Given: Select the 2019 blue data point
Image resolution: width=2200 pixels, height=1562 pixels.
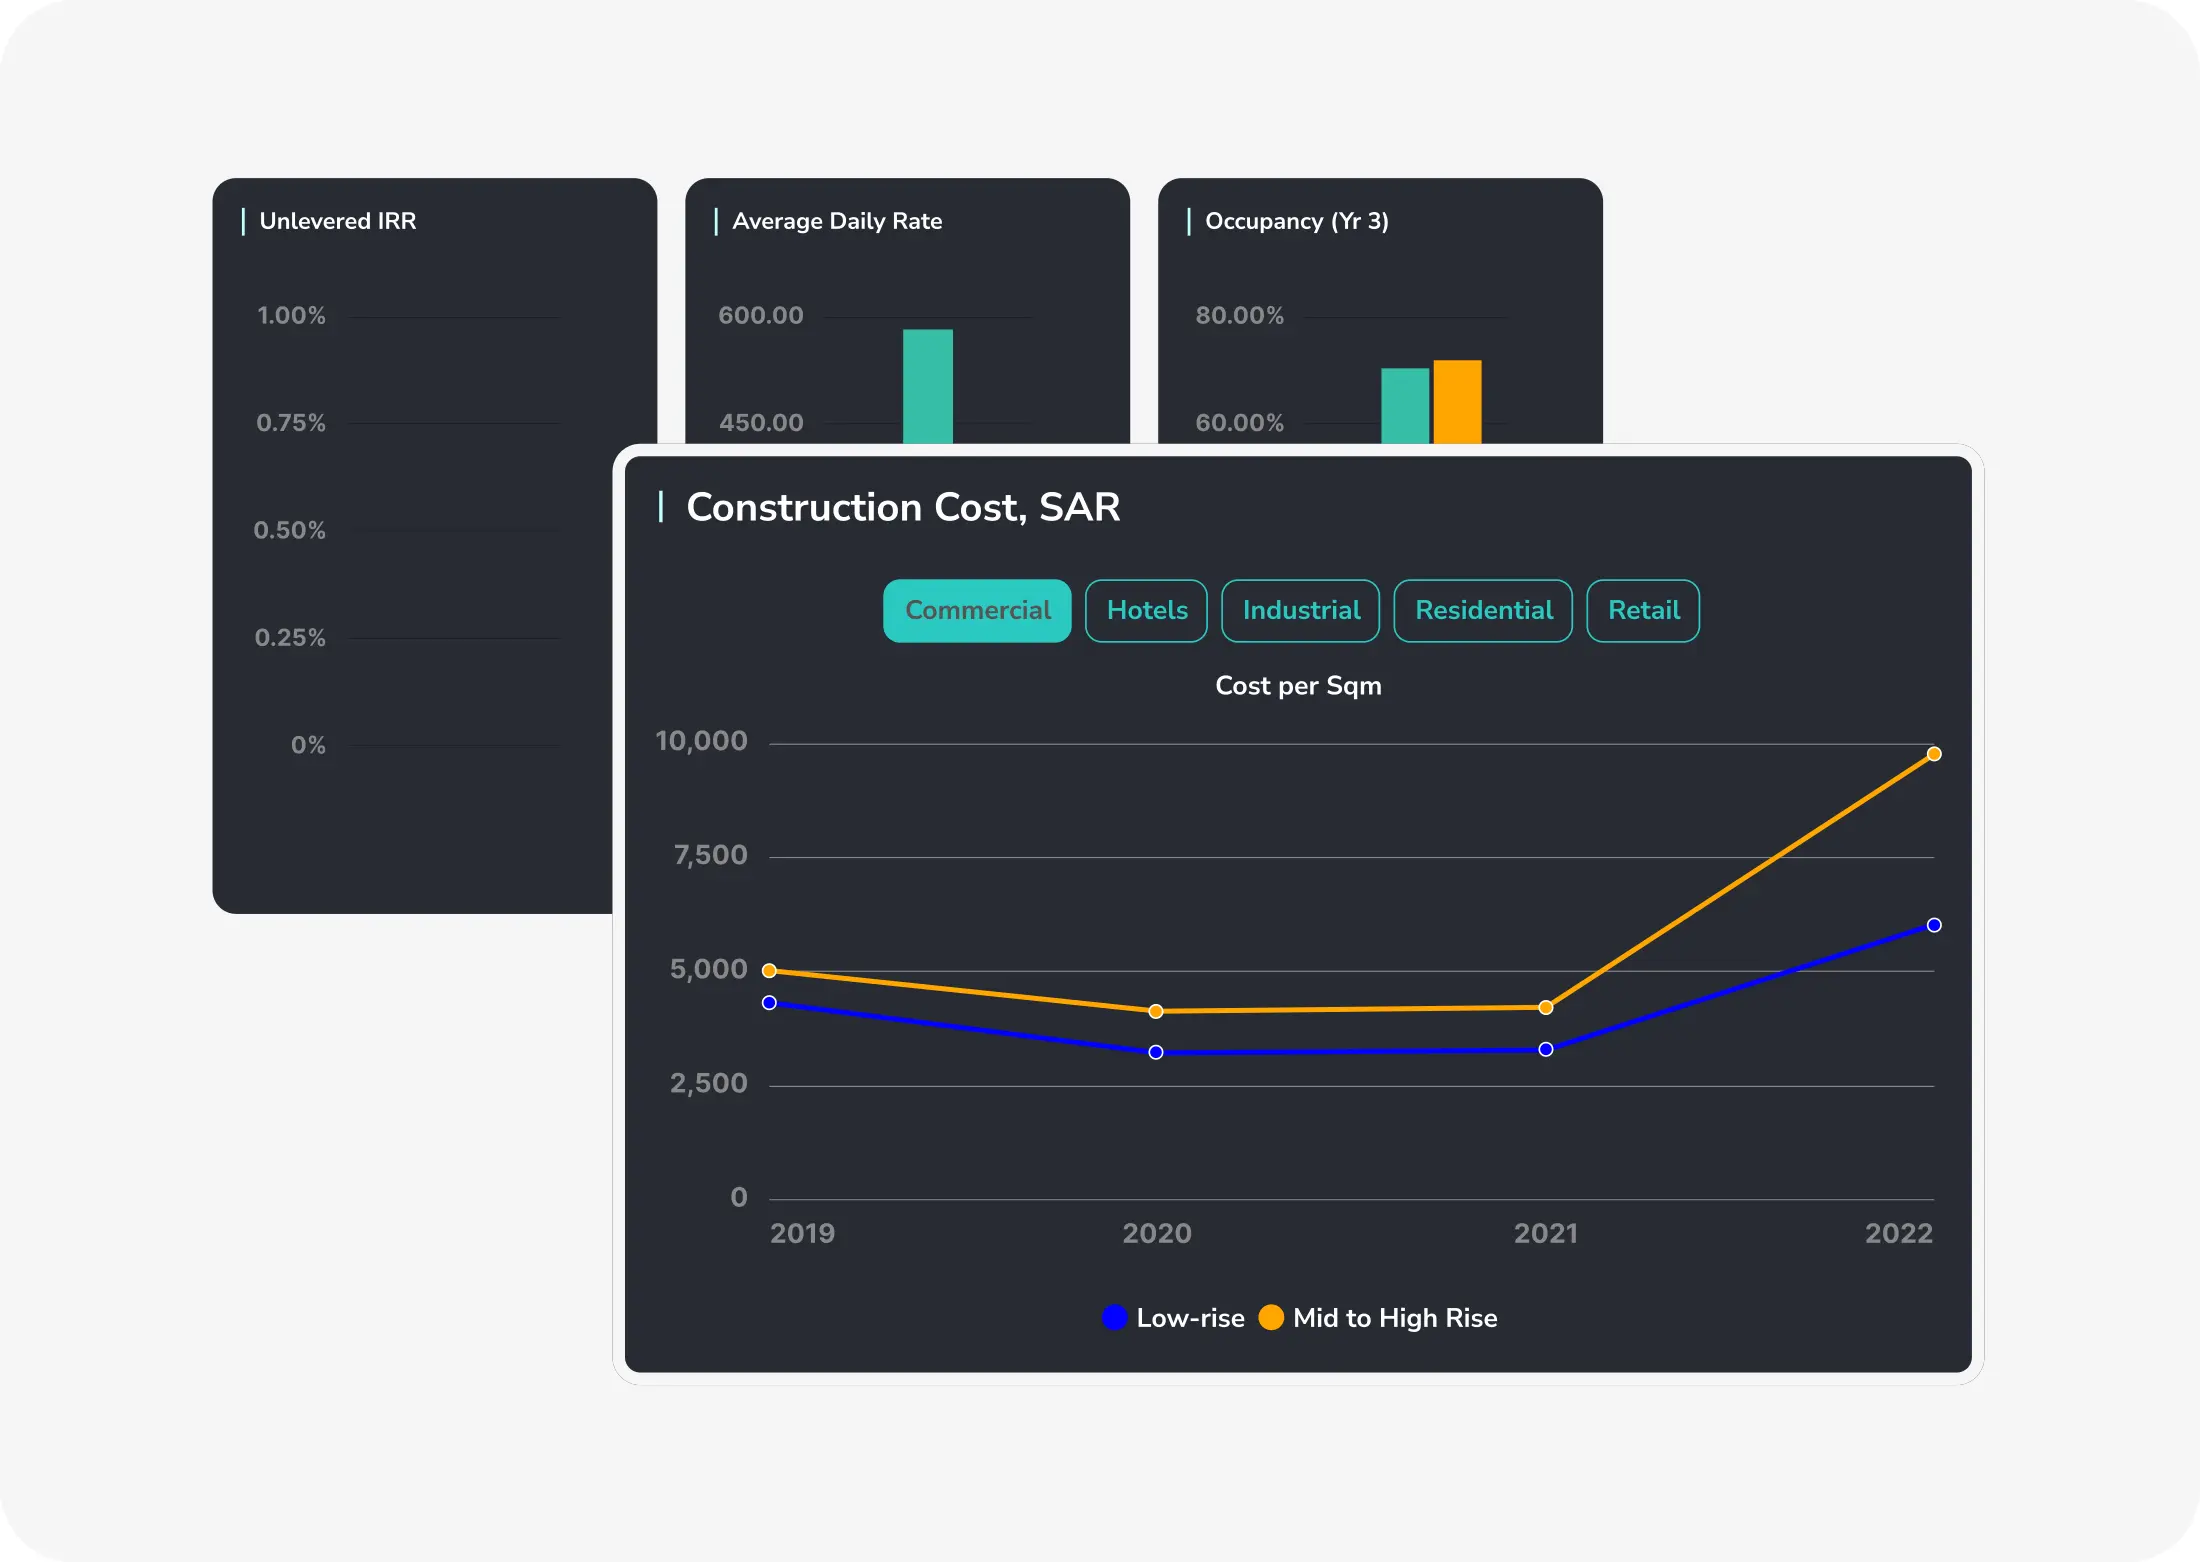Looking at the screenshot, I should [x=769, y=1002].
